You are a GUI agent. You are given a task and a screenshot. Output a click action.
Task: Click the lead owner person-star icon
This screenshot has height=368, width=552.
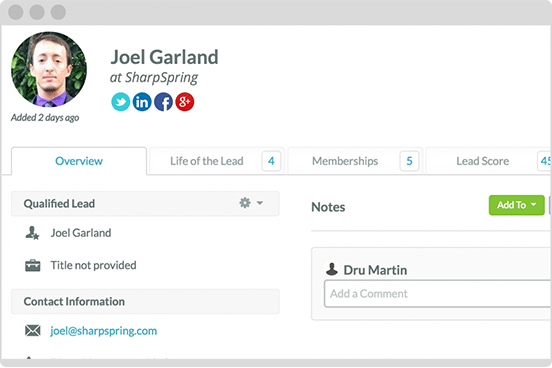(x=32, y=233)
